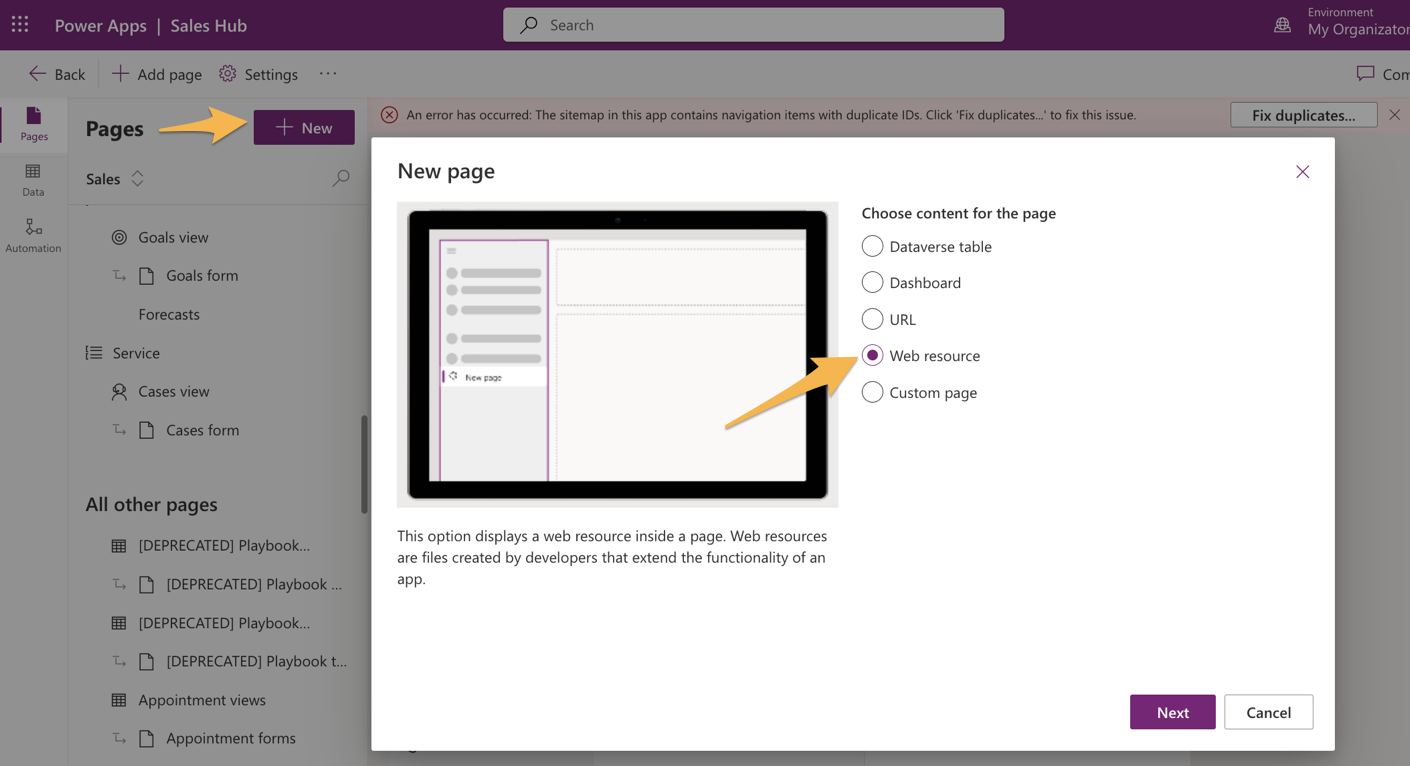Open the Comments speech bubble icon
1410x766 pixels.
(1365, 74)
